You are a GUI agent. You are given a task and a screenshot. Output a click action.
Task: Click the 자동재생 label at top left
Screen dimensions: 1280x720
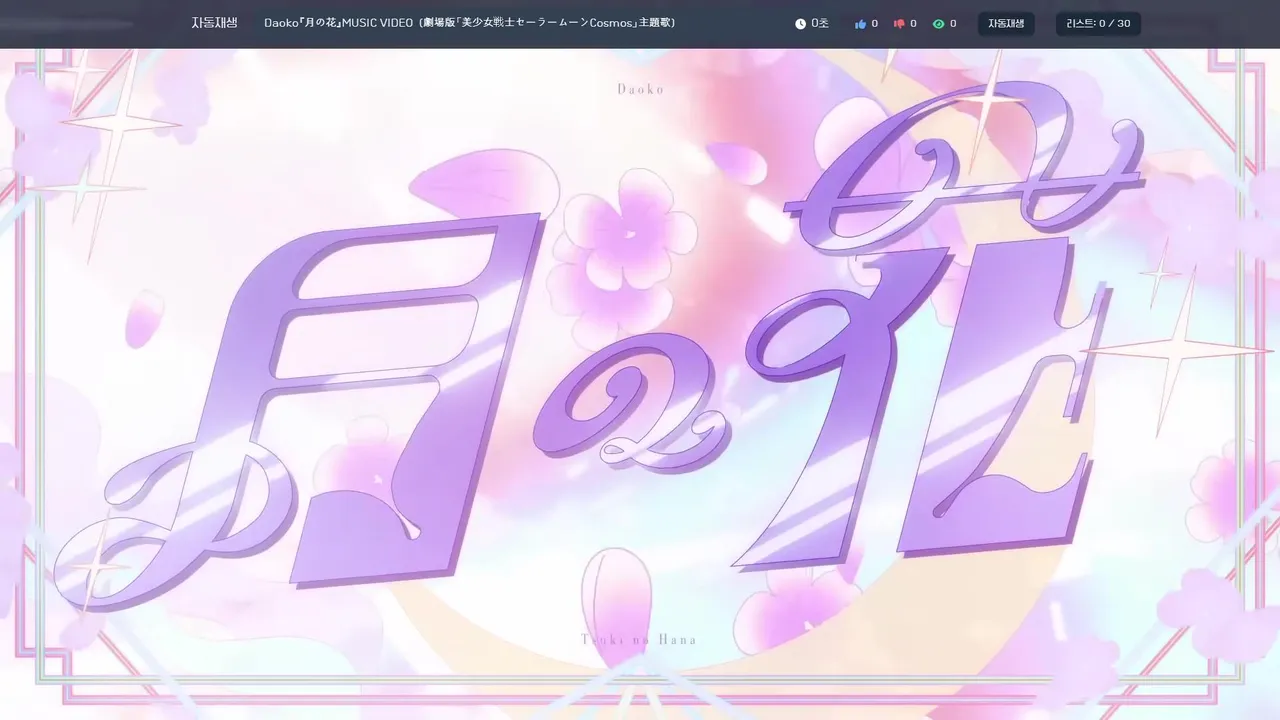pyautogui.click(x=214, y=23)
